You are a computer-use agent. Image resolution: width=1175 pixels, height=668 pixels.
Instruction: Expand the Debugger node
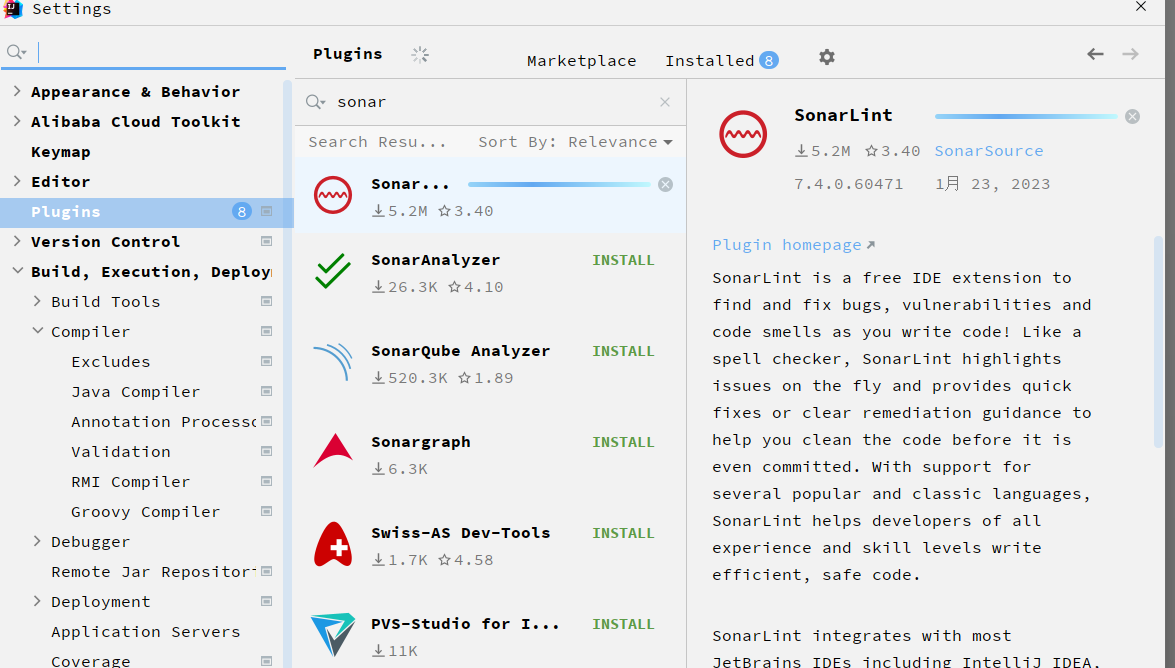click(37, 541)
